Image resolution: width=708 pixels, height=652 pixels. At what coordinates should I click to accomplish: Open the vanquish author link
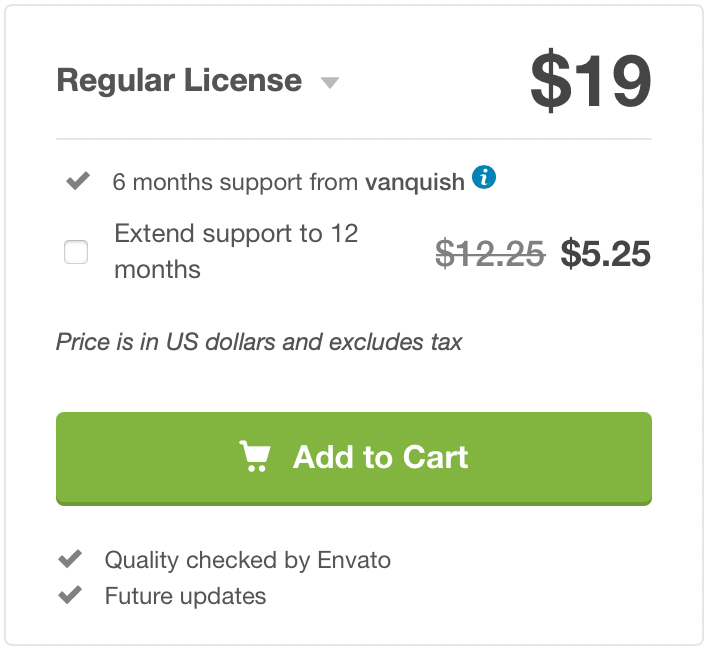[415, 182]
